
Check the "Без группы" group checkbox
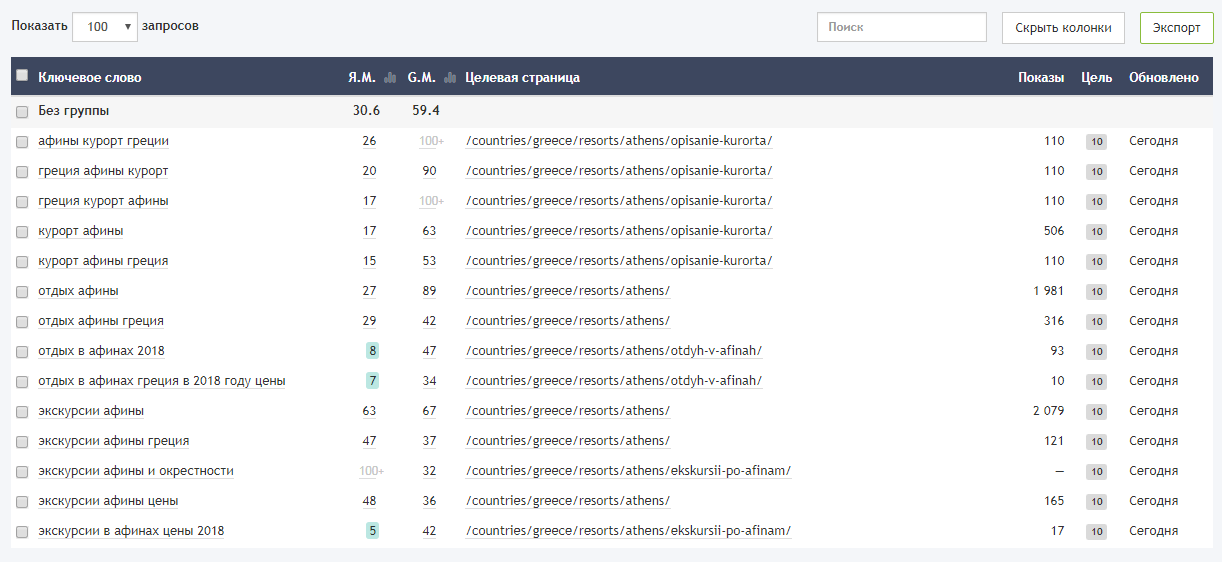point(22,111)
